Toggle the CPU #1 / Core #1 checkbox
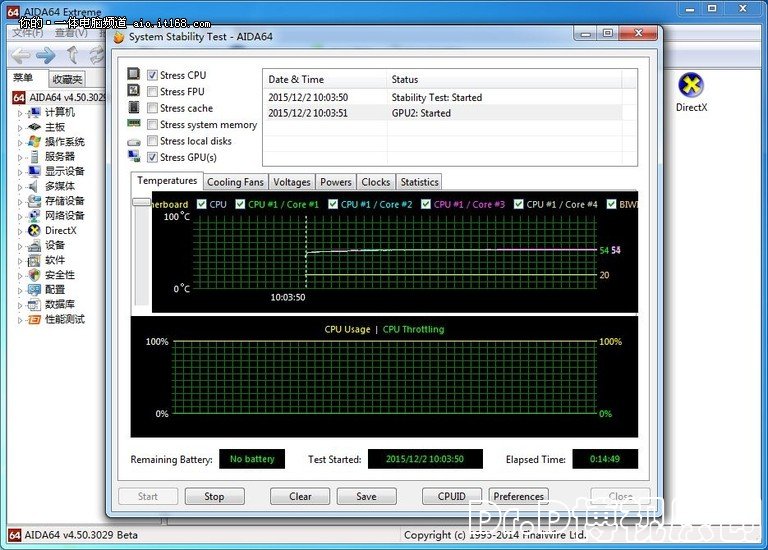The width and height of the screenshot is (768, 550). coord(240,204)
